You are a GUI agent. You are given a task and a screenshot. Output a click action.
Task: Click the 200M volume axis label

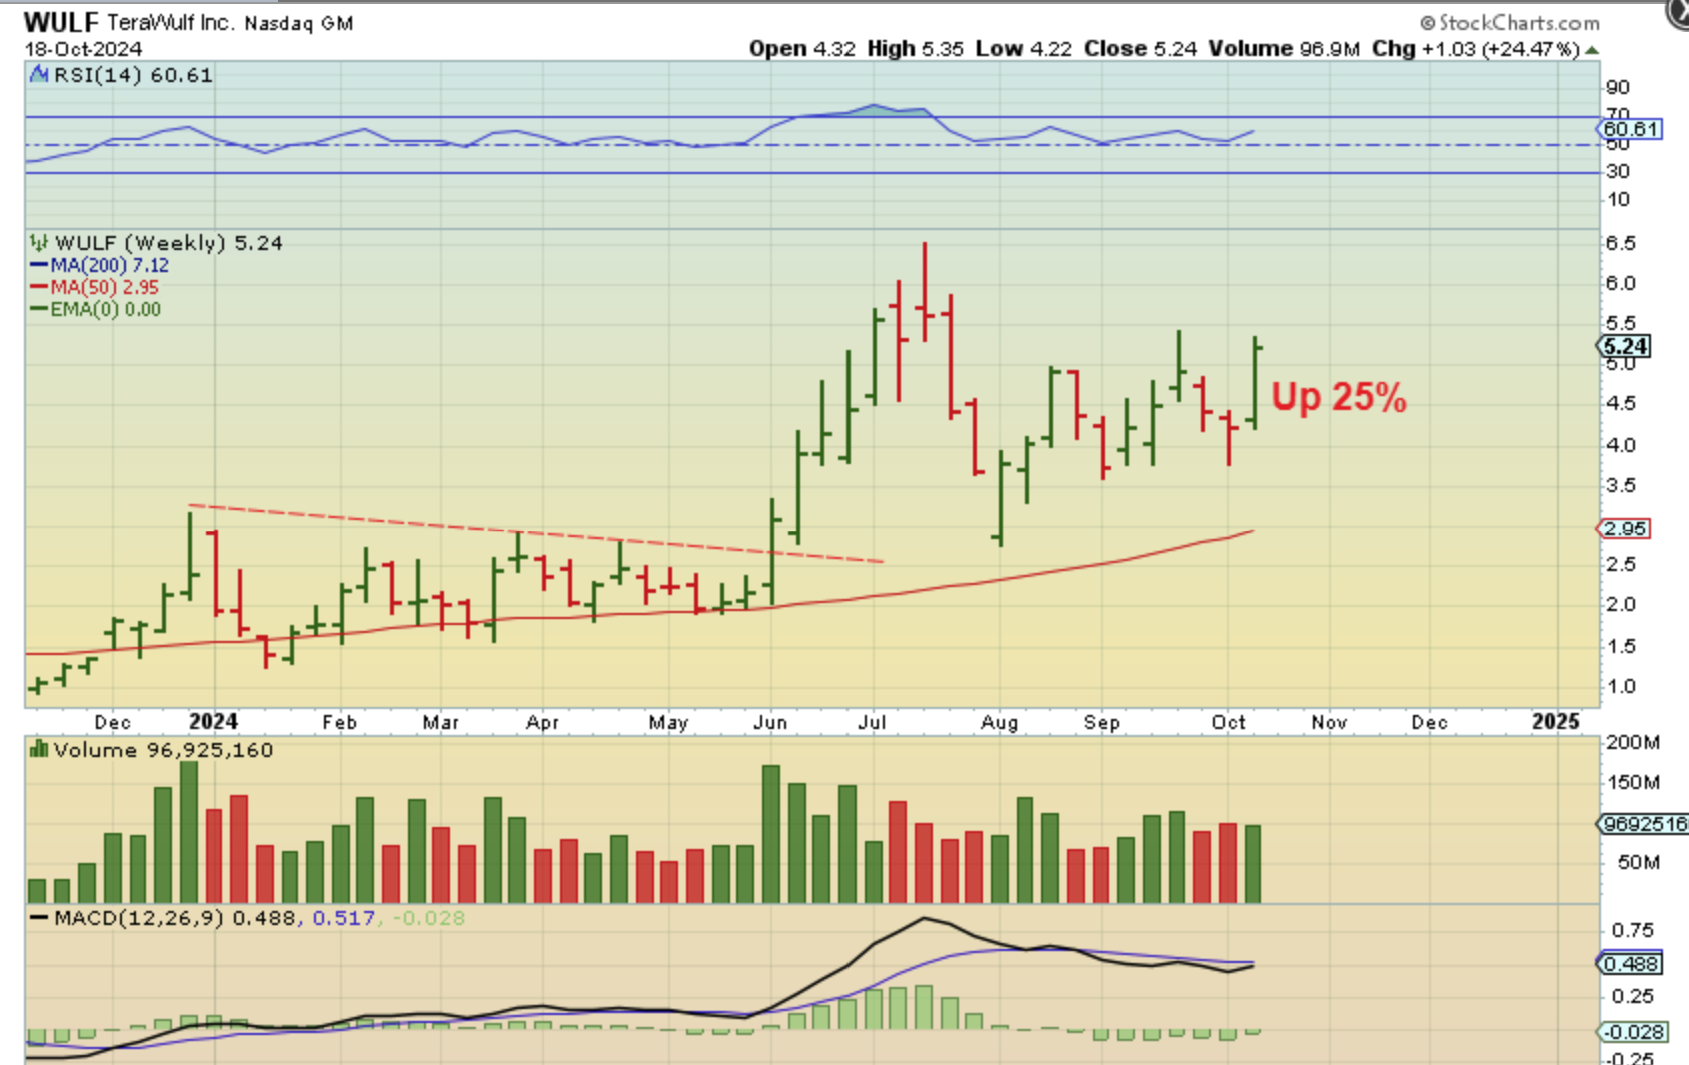(1633, 743)
